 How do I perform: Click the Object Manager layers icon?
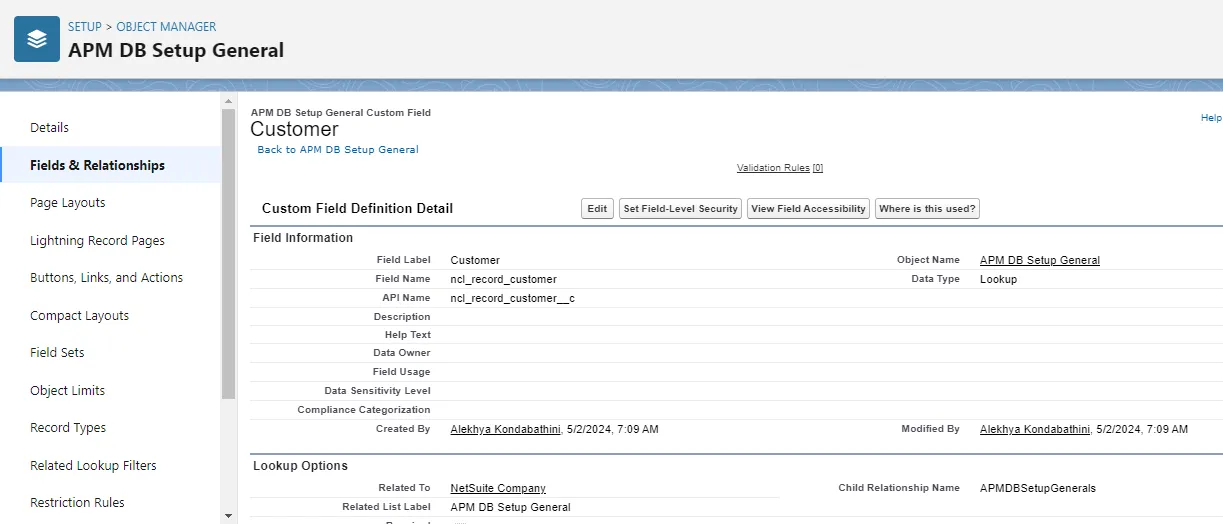tap(37, 39)
